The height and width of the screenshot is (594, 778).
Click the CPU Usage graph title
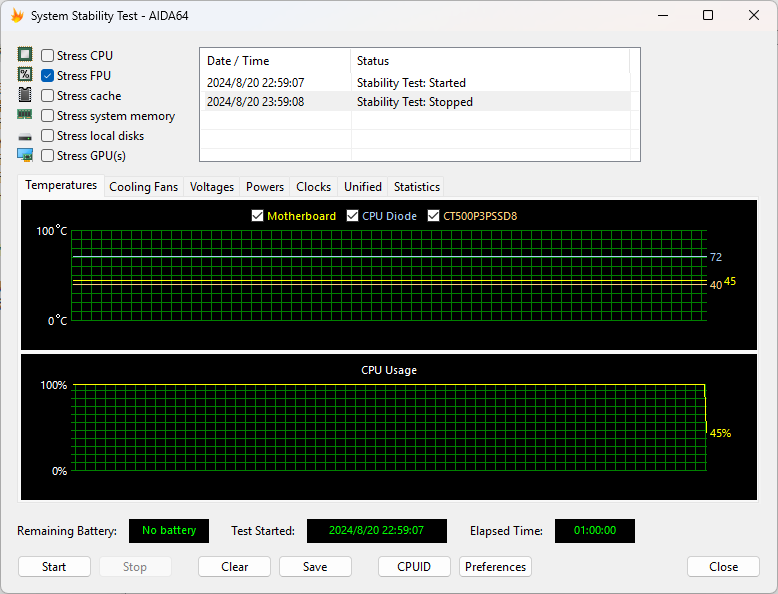389,370
